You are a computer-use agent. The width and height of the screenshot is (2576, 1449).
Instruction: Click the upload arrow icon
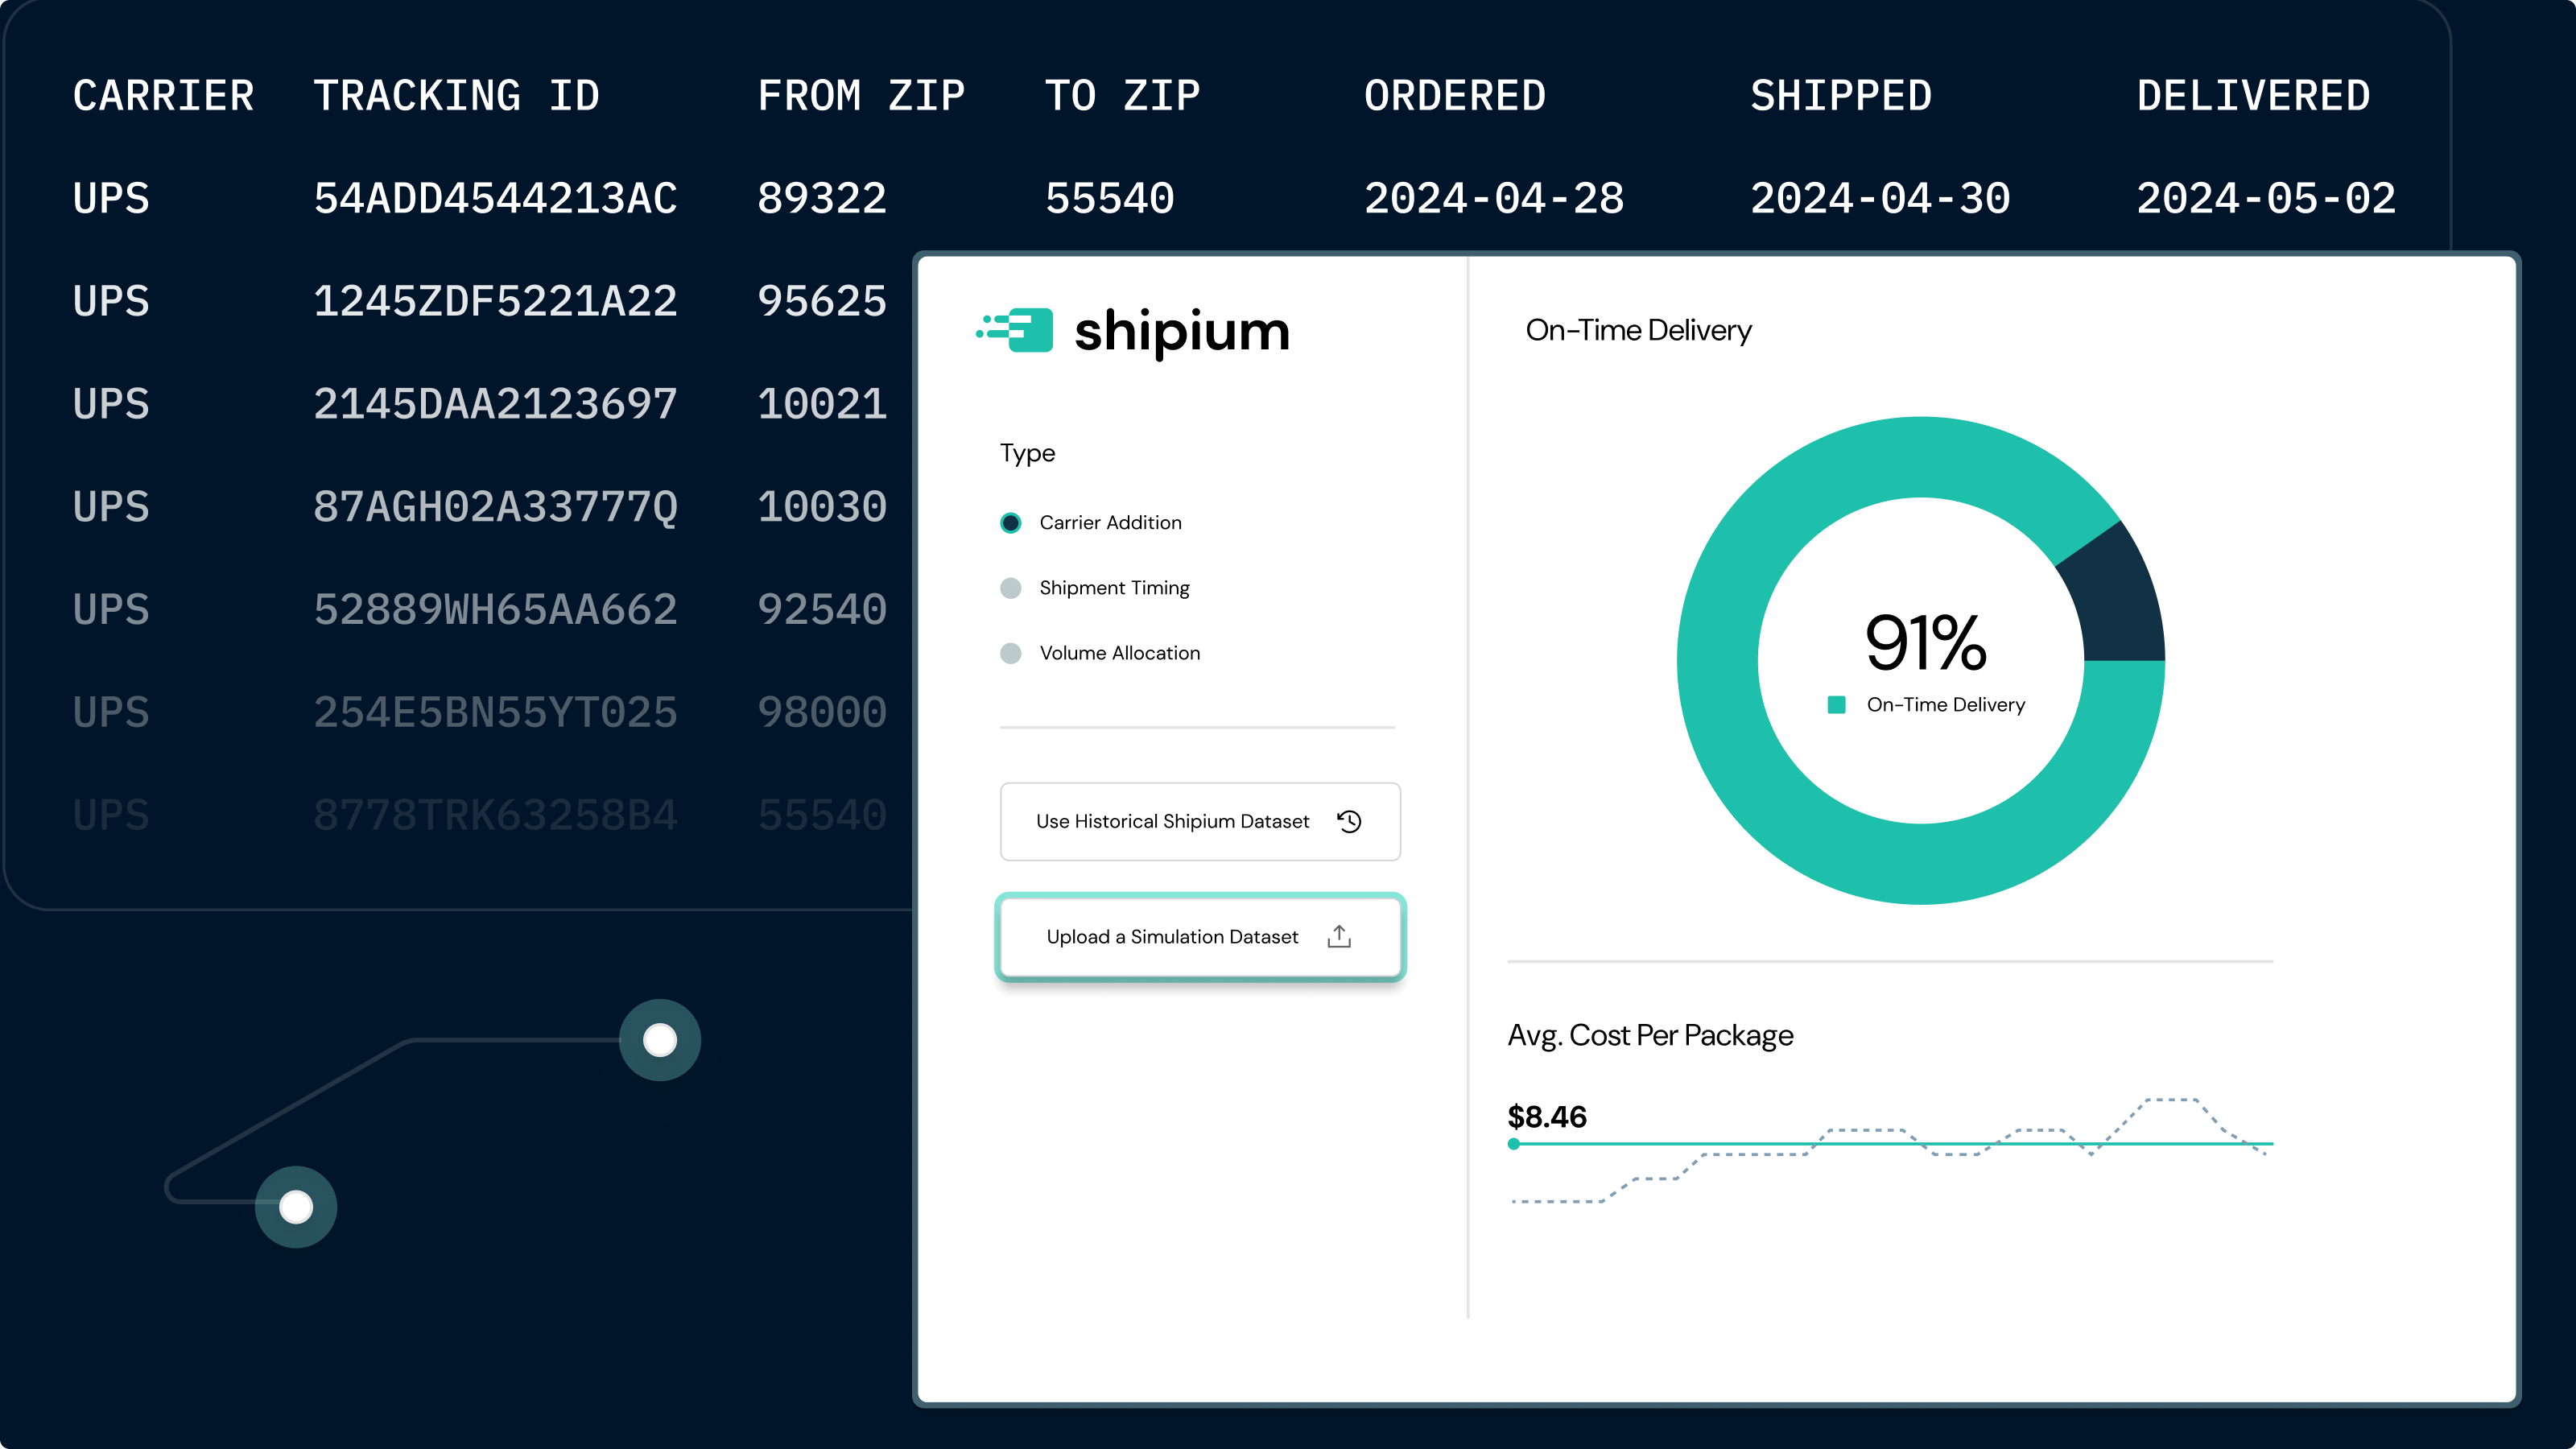[x=1339, y=936]
